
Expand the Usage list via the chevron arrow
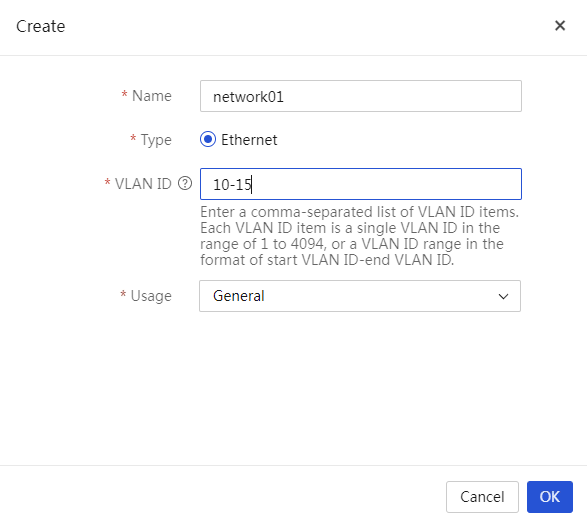click(x=503, y=296)
